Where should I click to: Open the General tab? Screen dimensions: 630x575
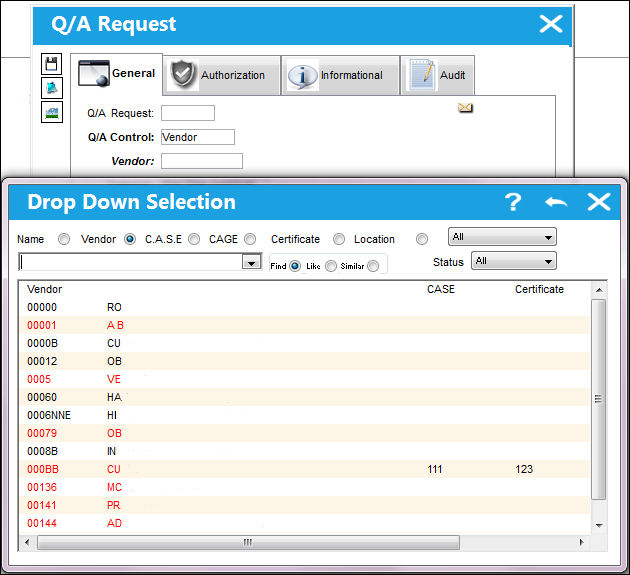coord(117,74)
